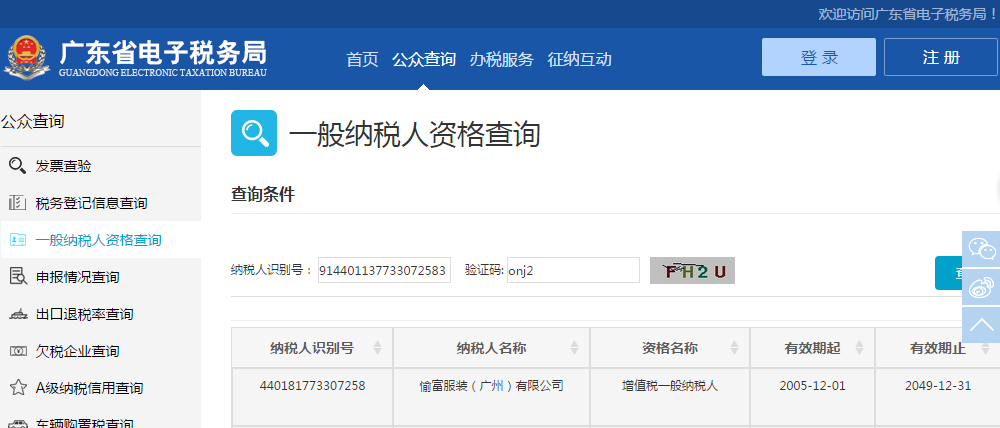1000x428 pixels.
Task: Click the magnifier icon beside 发票查验
Action: click(x=17, y=166)
